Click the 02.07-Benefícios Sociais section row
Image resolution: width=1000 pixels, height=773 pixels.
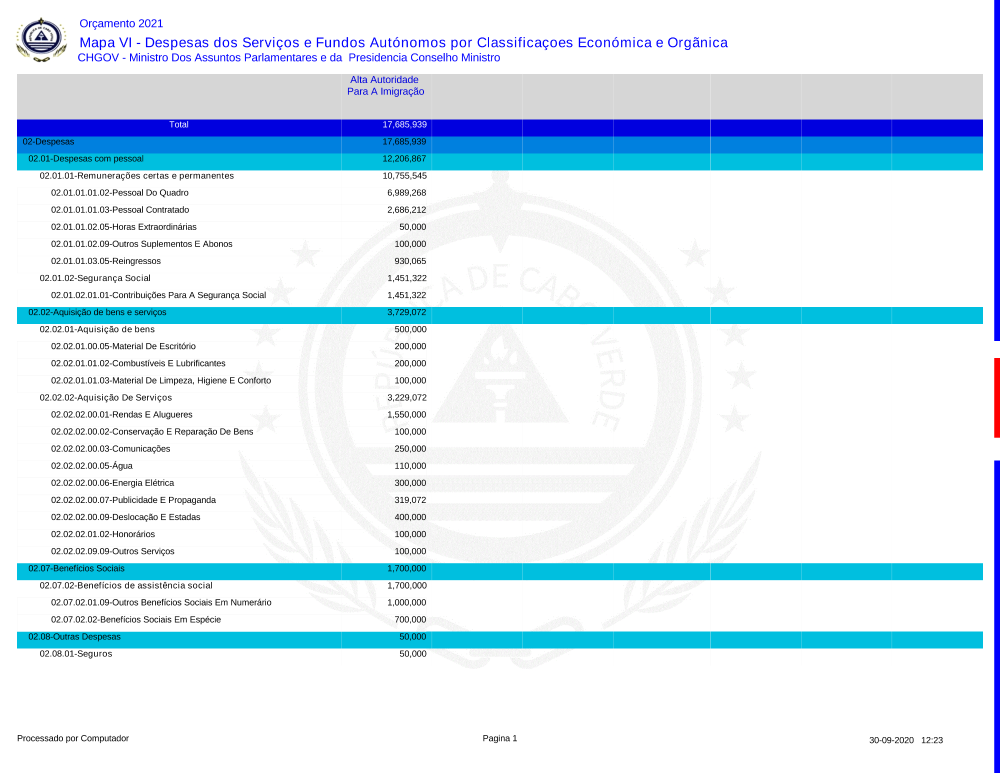76,569
